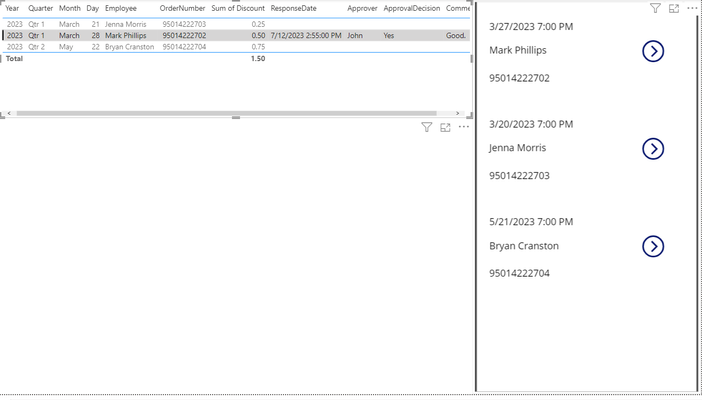Click 5/21/2023 7:00 PM in the right panel
The height and width of the screenshot is (400, 702).
[531, 222]
